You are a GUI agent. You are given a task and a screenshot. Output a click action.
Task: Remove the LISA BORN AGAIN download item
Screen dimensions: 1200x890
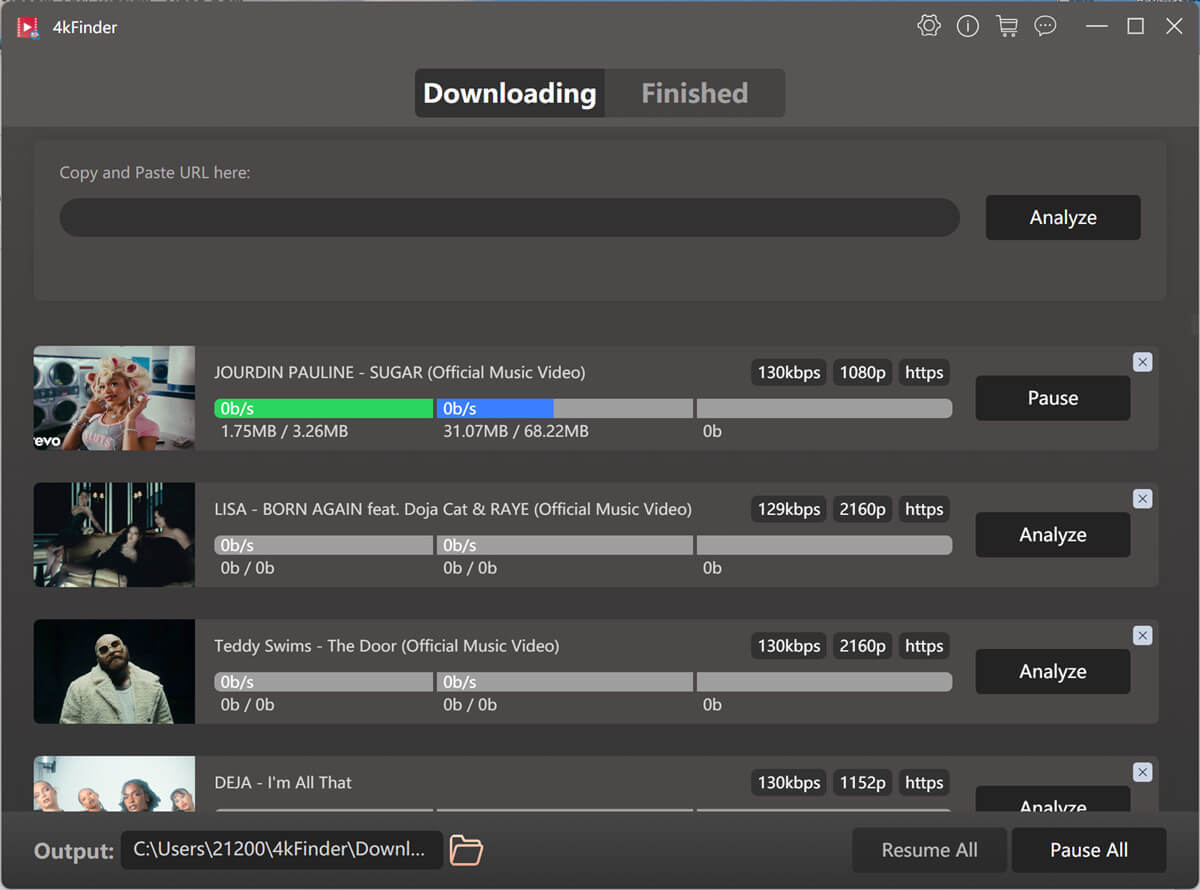[1142, 499]
